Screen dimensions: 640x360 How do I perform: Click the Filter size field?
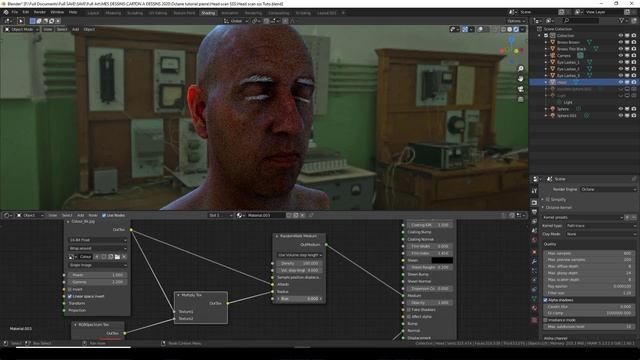[x=589, y=293]
